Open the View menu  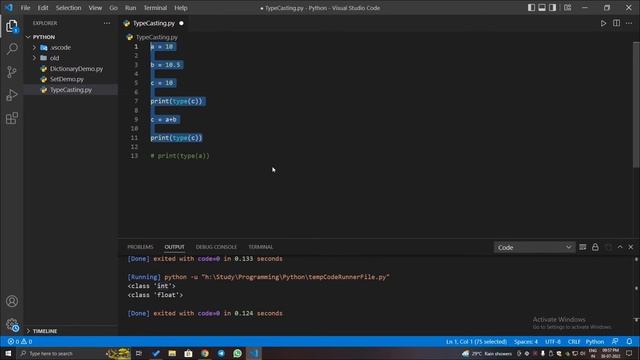pos(95,8)
